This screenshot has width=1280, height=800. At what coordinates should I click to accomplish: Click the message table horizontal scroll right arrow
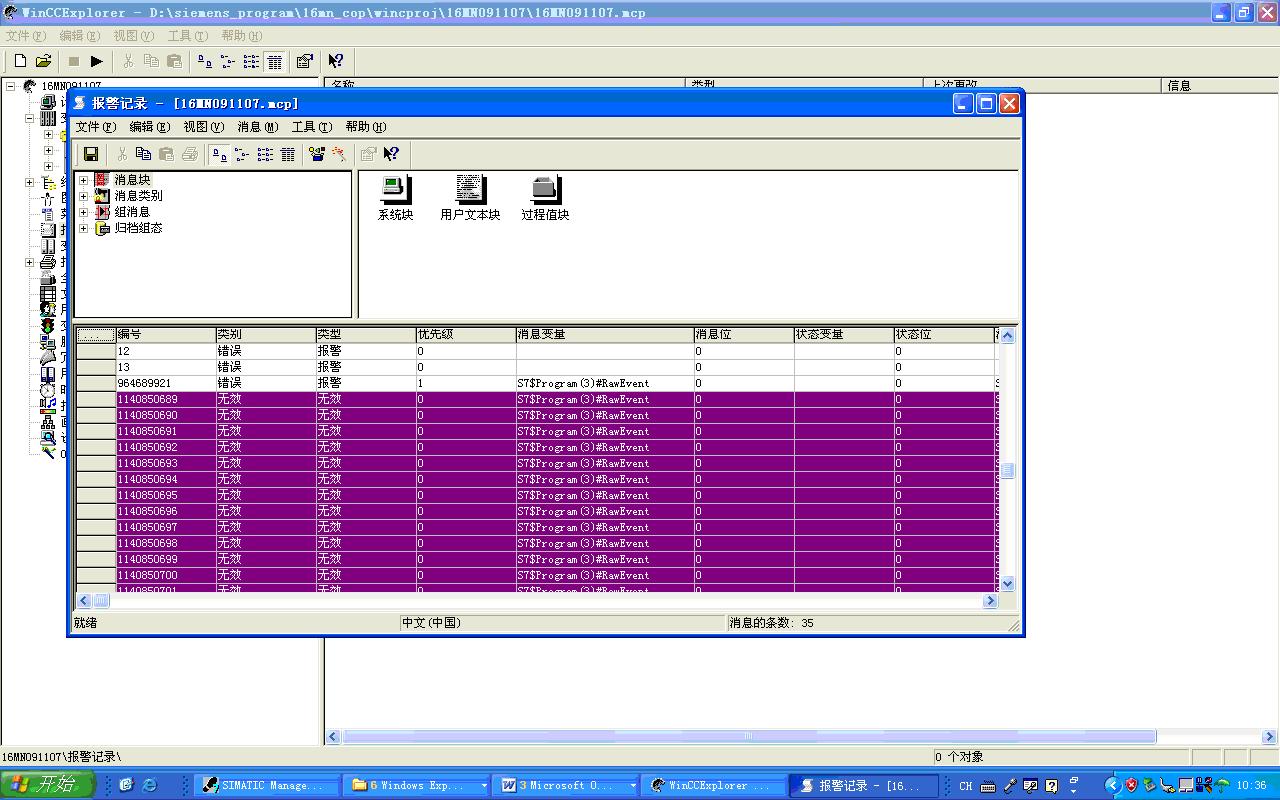[x=990, y=601]
